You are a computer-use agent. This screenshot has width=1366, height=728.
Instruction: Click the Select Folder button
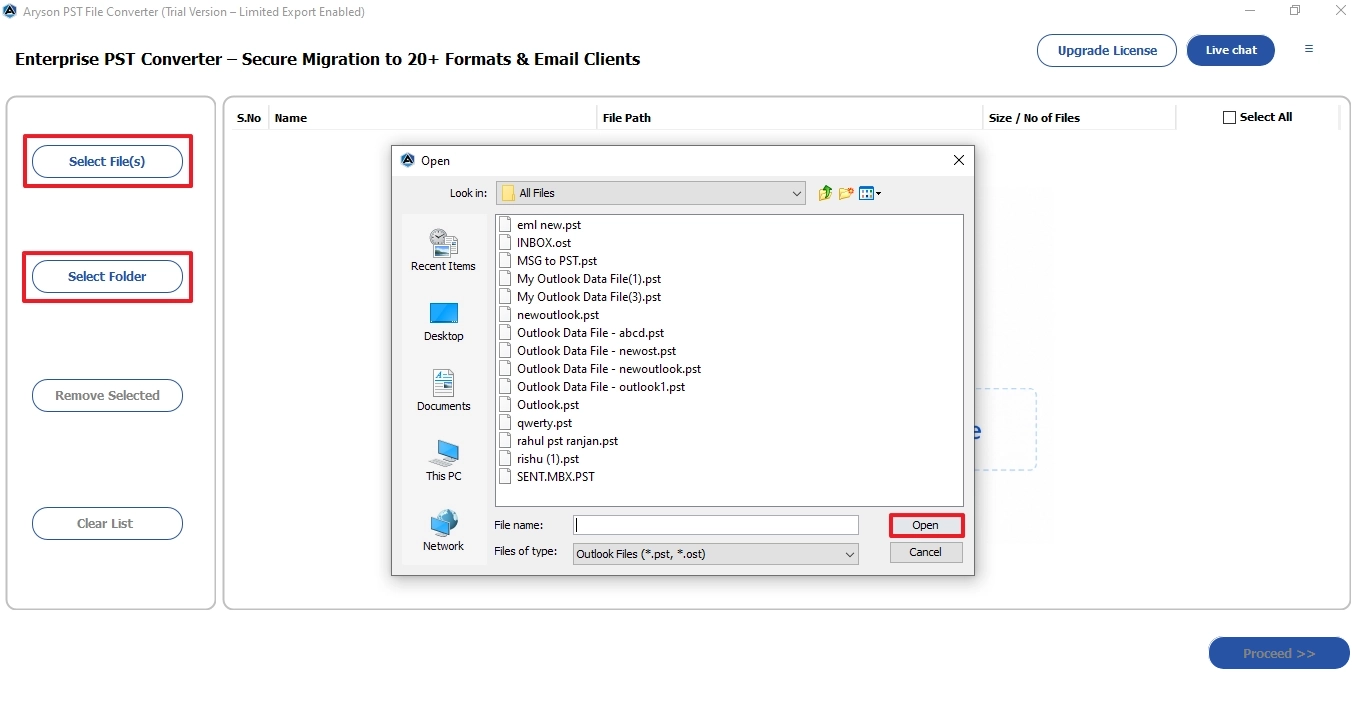pos(107,277)
